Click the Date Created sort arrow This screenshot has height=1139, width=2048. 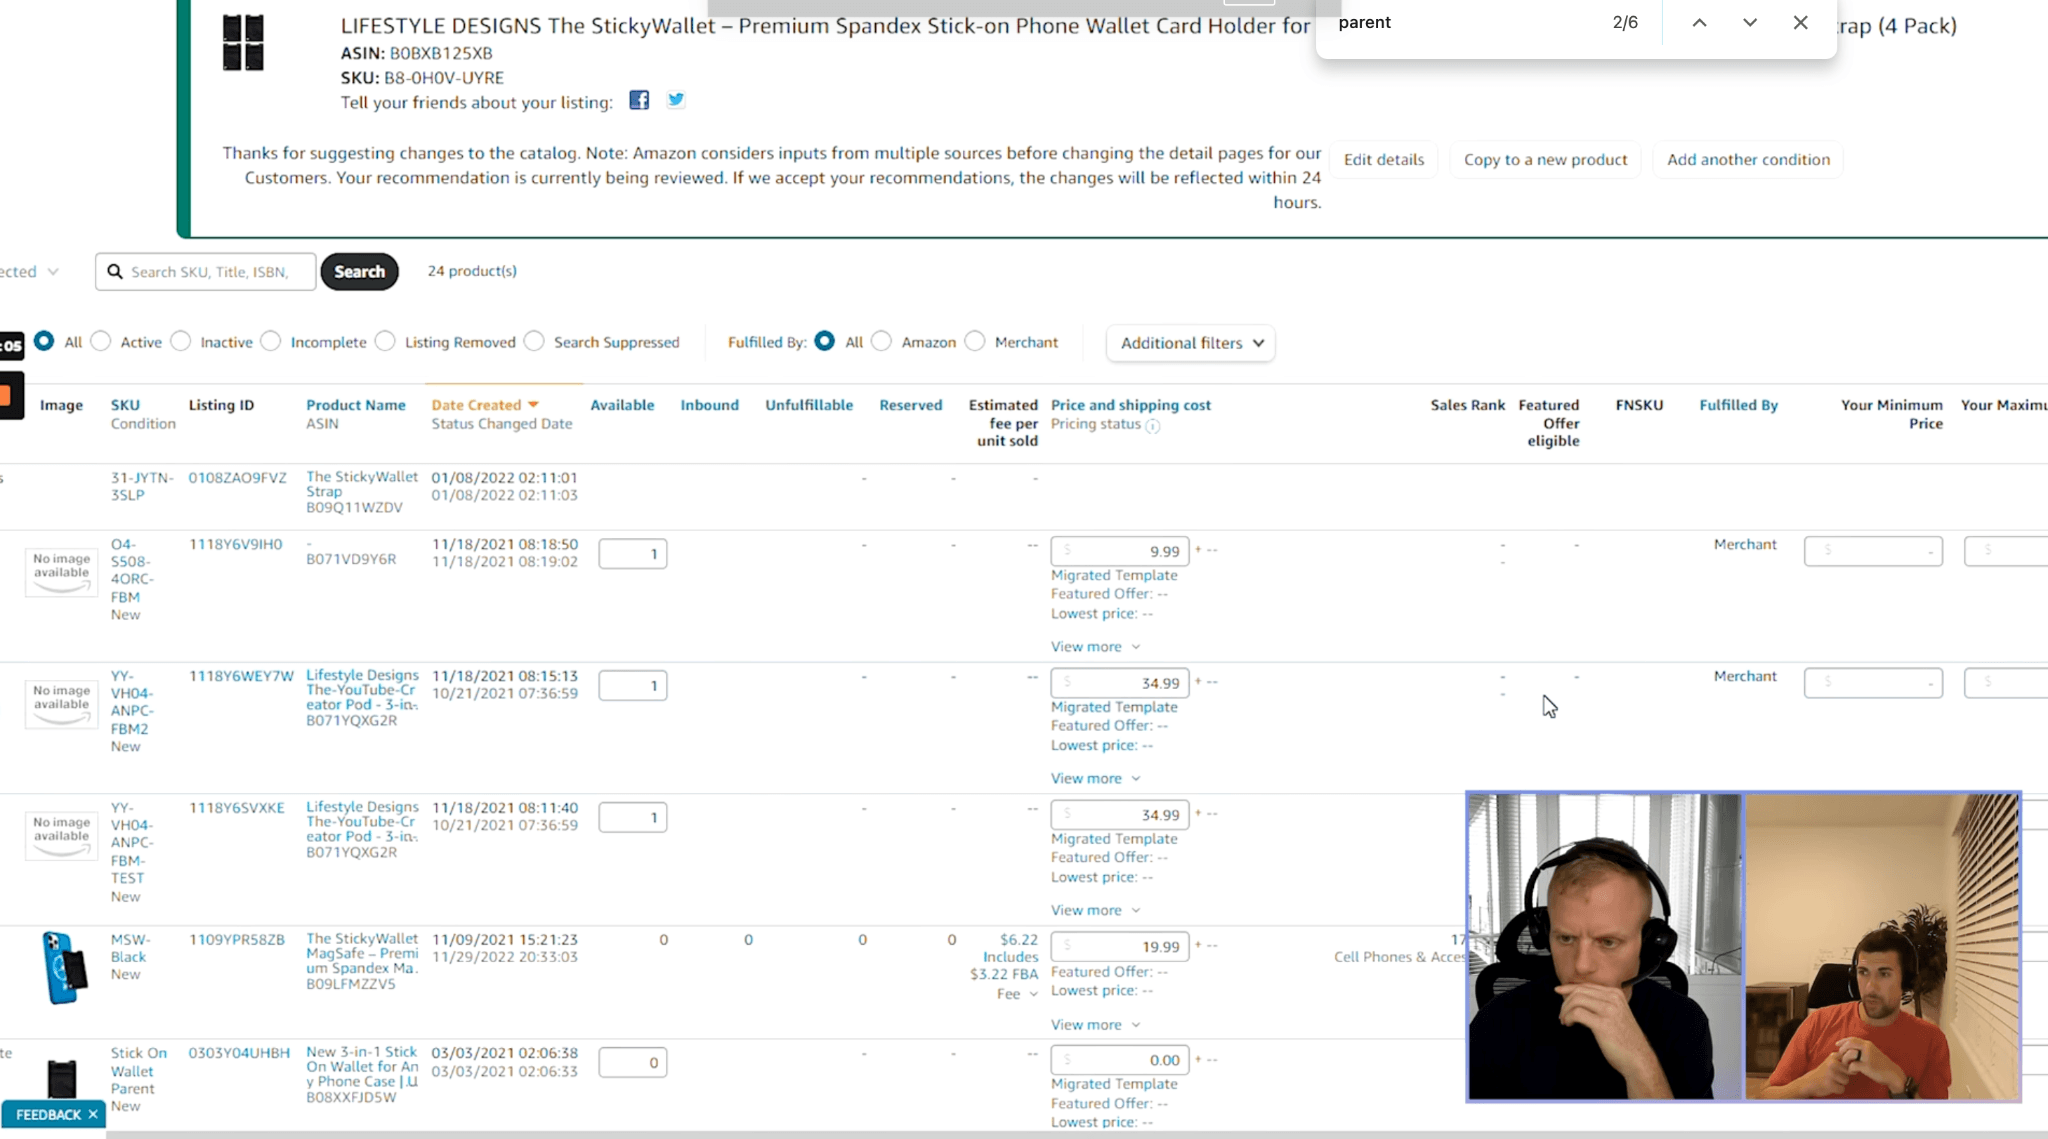point(533,405)
